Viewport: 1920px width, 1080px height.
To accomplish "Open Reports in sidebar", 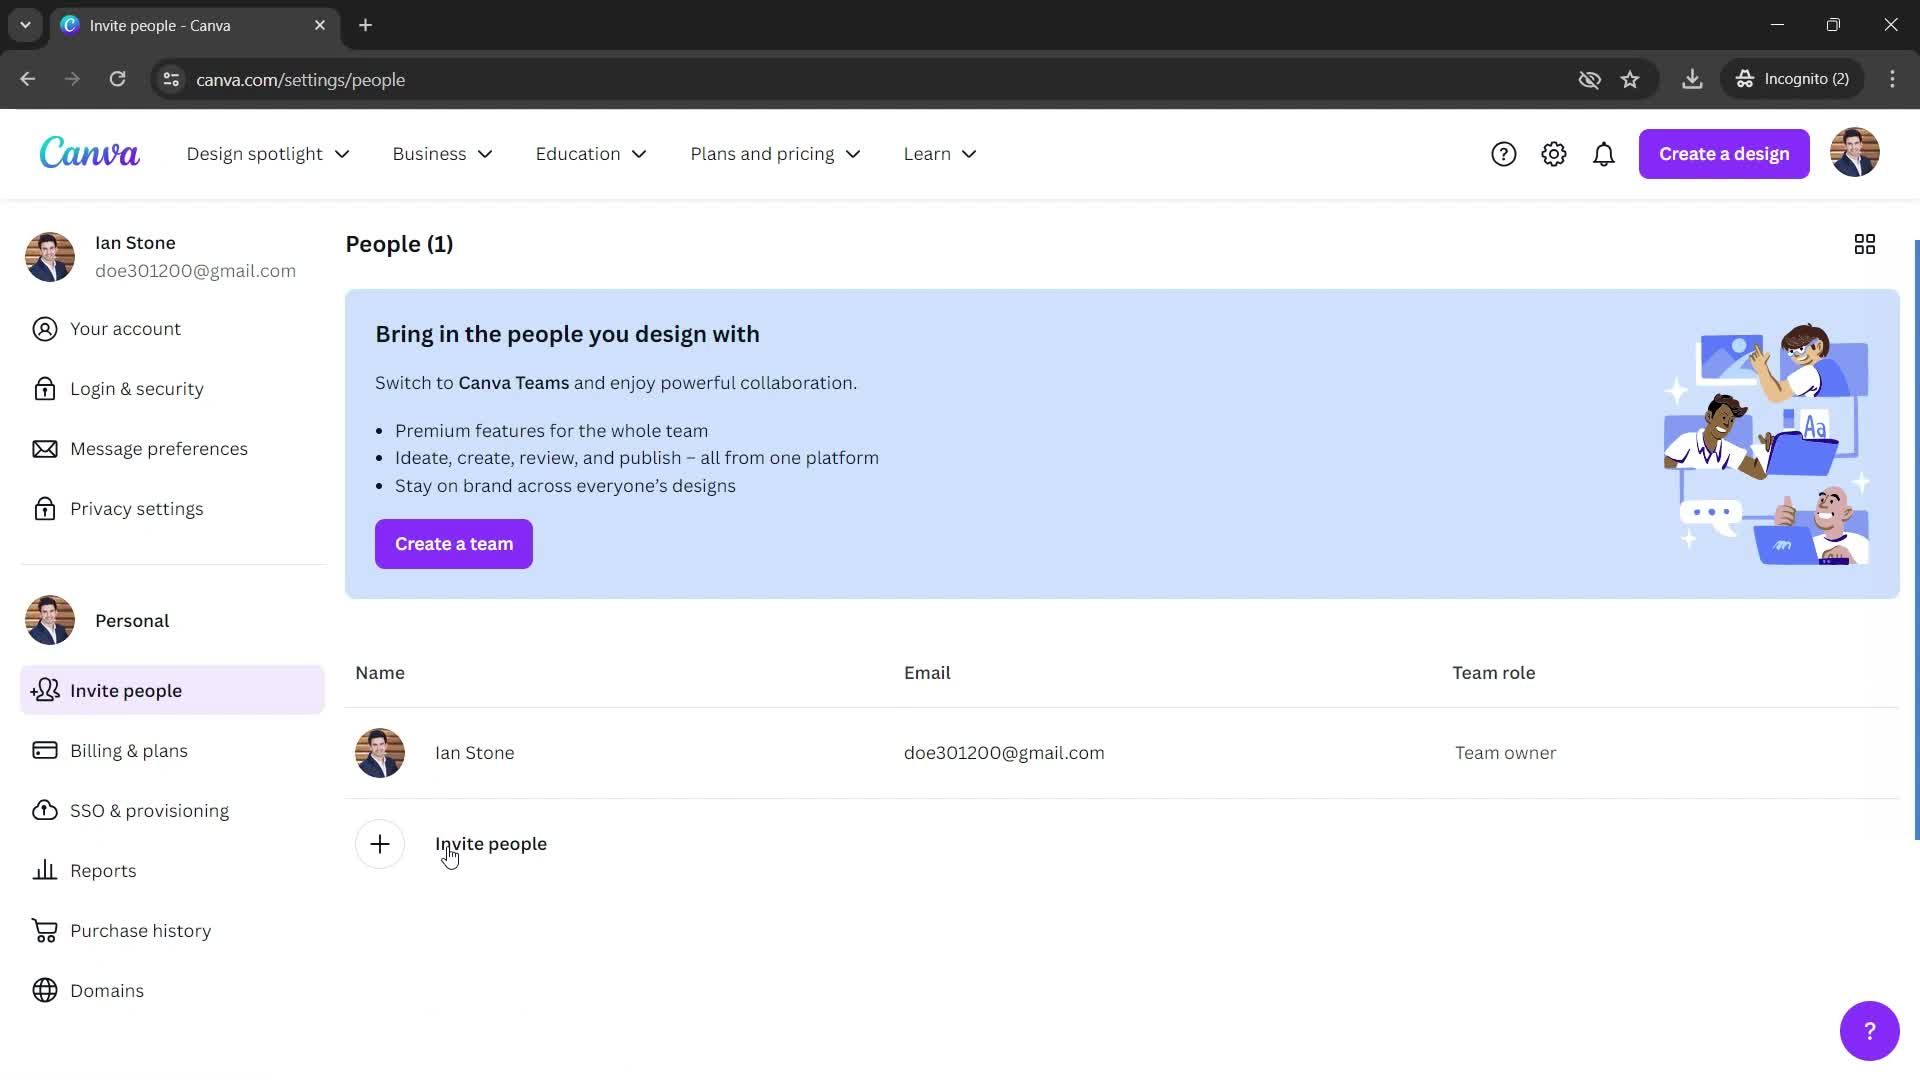I will coord(172,871).
